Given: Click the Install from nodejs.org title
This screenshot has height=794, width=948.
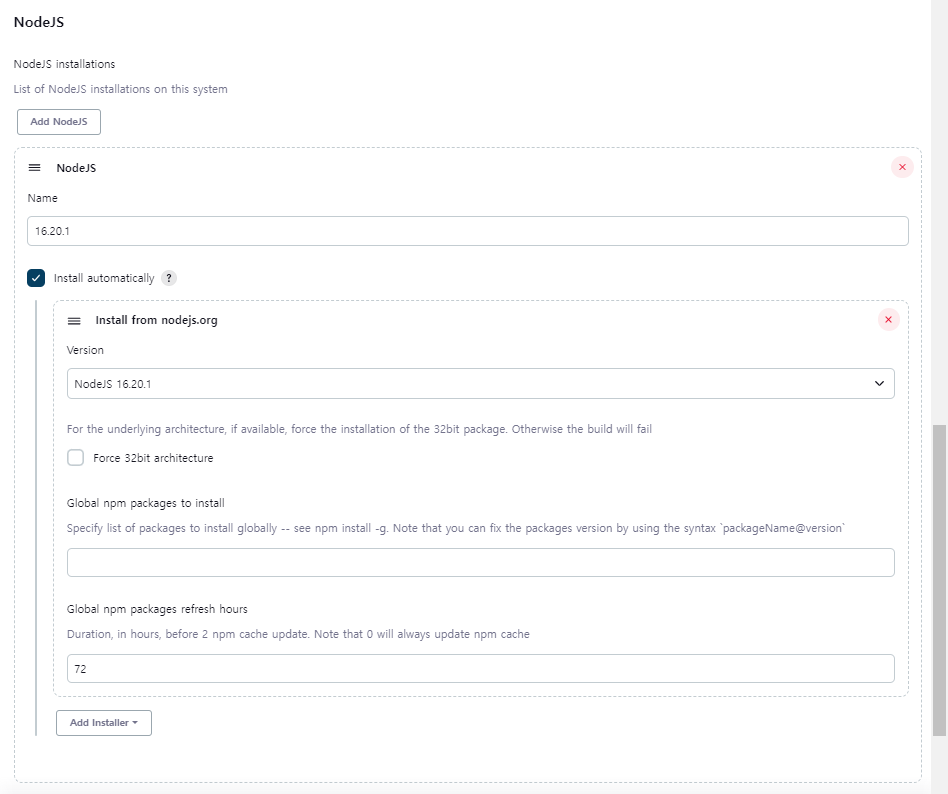Looking at the screenshot, I should click(157, 320).
